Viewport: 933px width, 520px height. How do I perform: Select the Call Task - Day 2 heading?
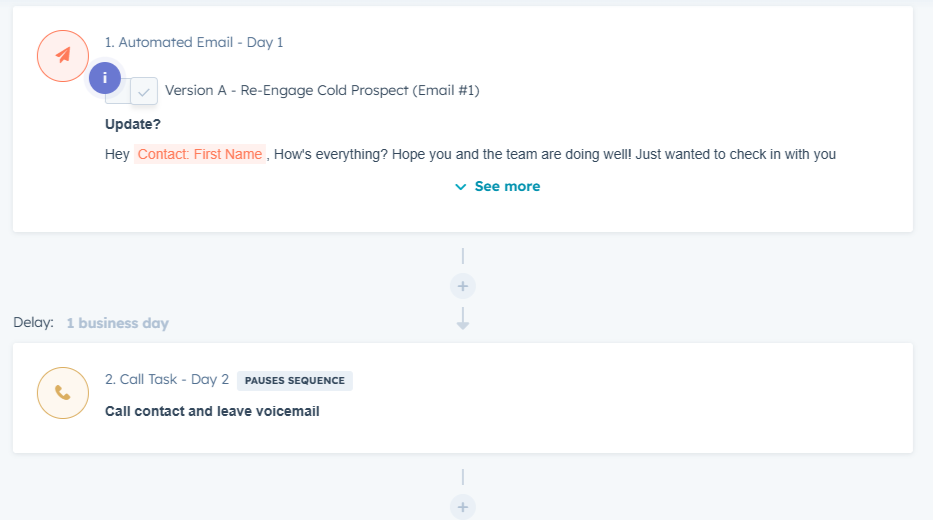[167, 380]
